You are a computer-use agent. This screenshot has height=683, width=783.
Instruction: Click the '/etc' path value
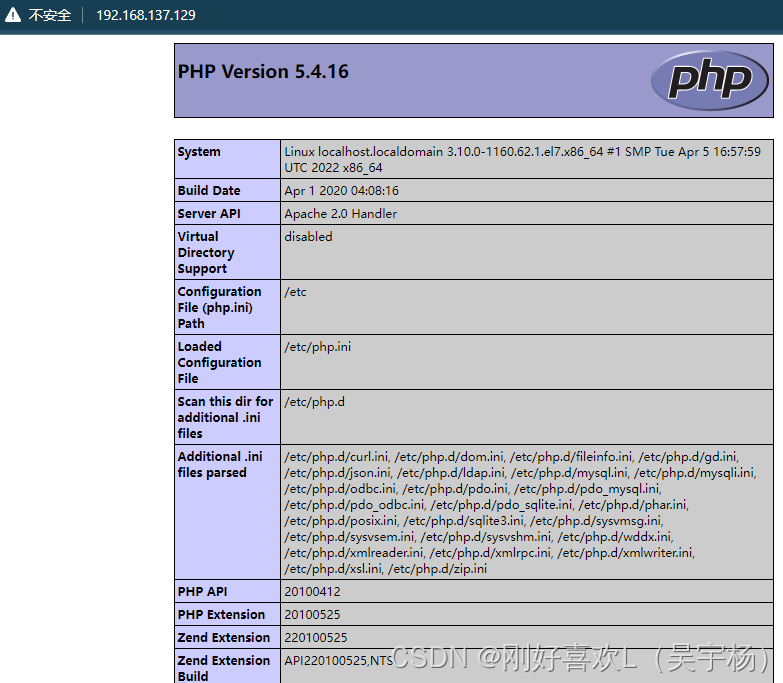(295, 292)
